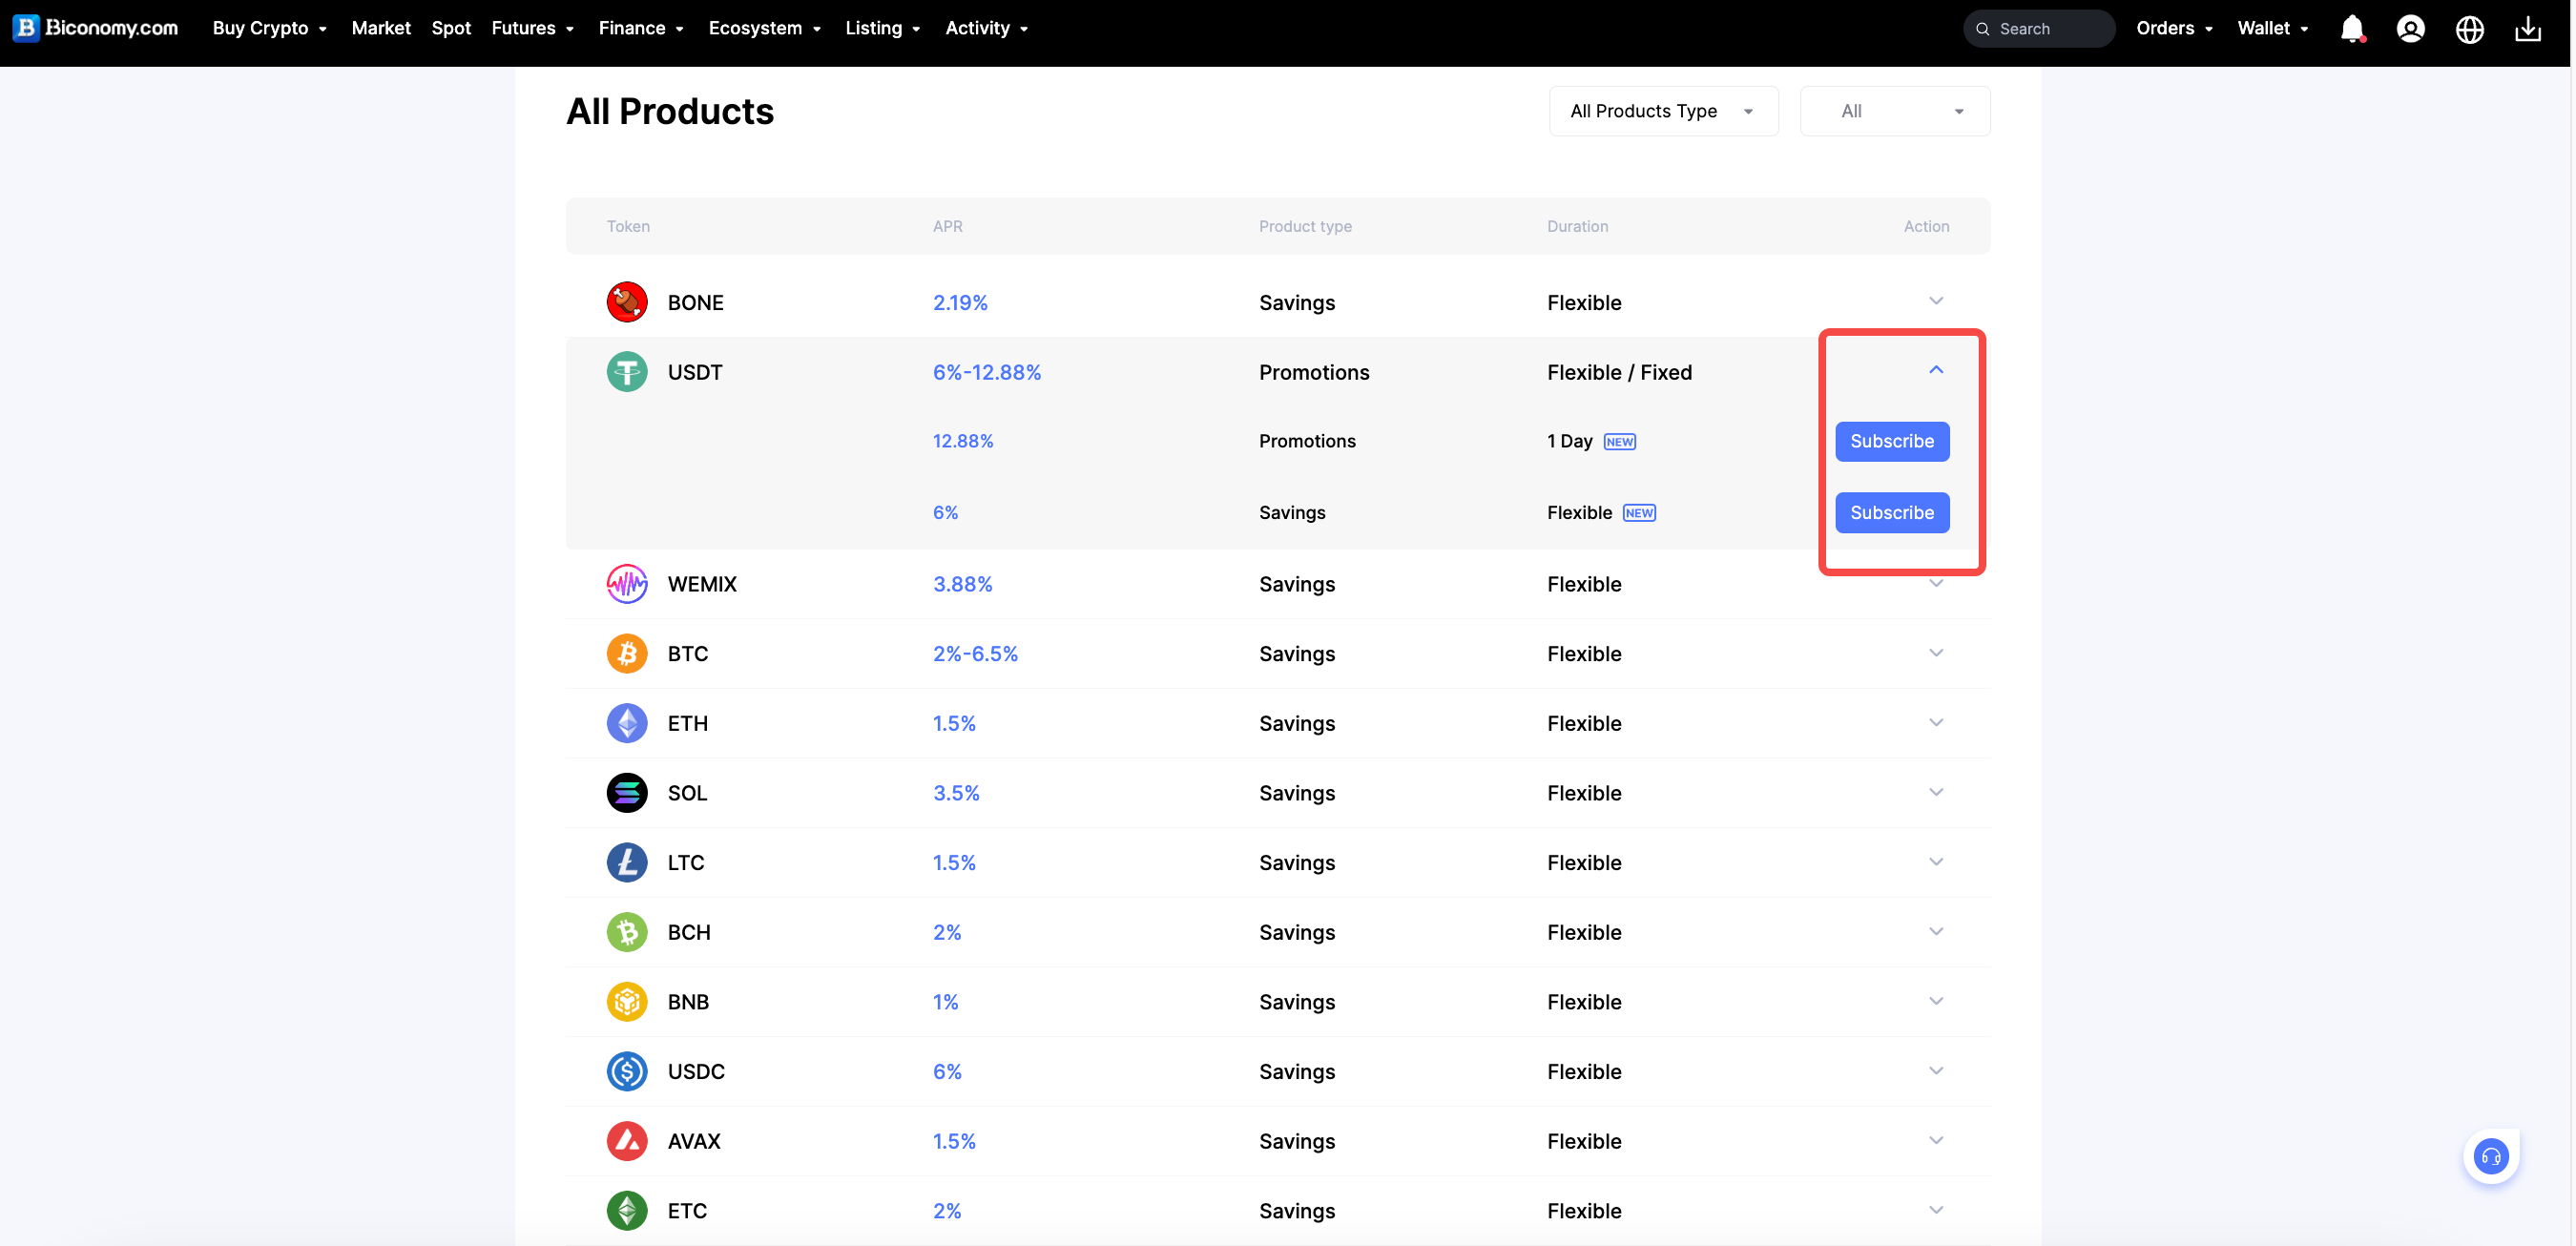
Task: Expand the USDC row chevron
Action: (1936, 1070)
